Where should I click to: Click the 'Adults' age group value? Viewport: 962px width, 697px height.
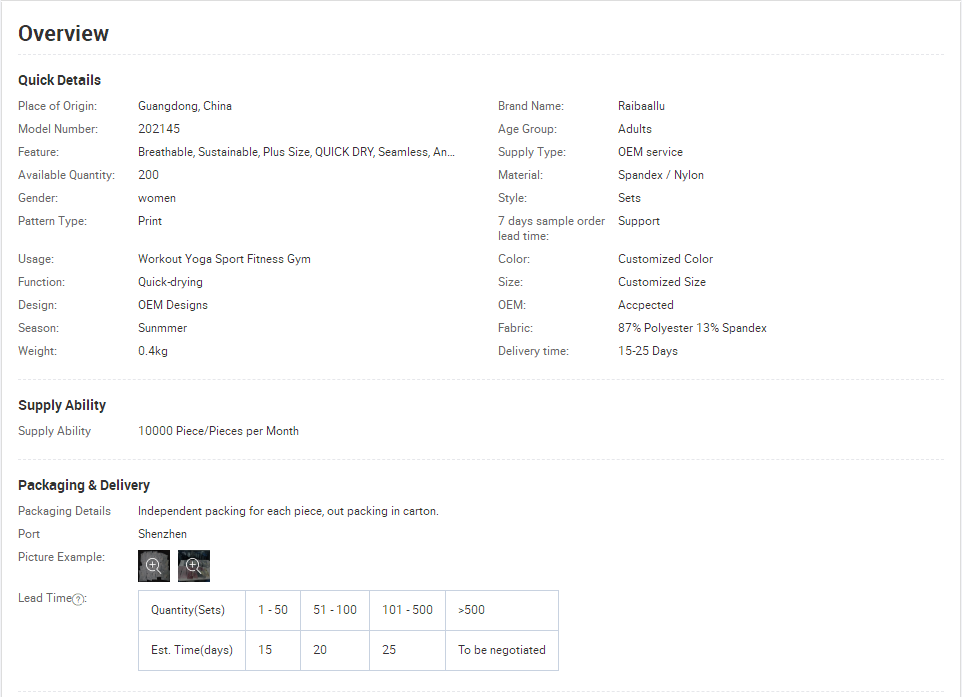click(x=634, y=129)
